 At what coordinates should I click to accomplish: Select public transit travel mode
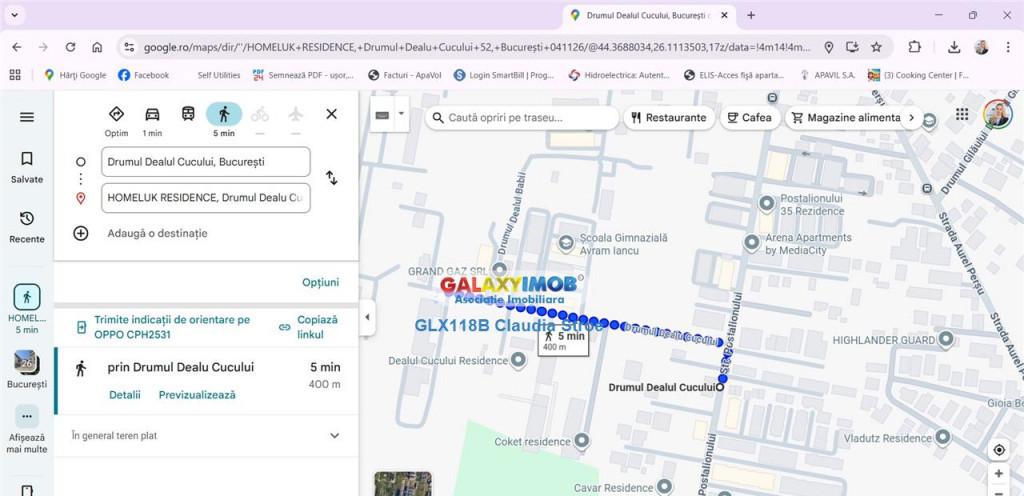(188, 115)
